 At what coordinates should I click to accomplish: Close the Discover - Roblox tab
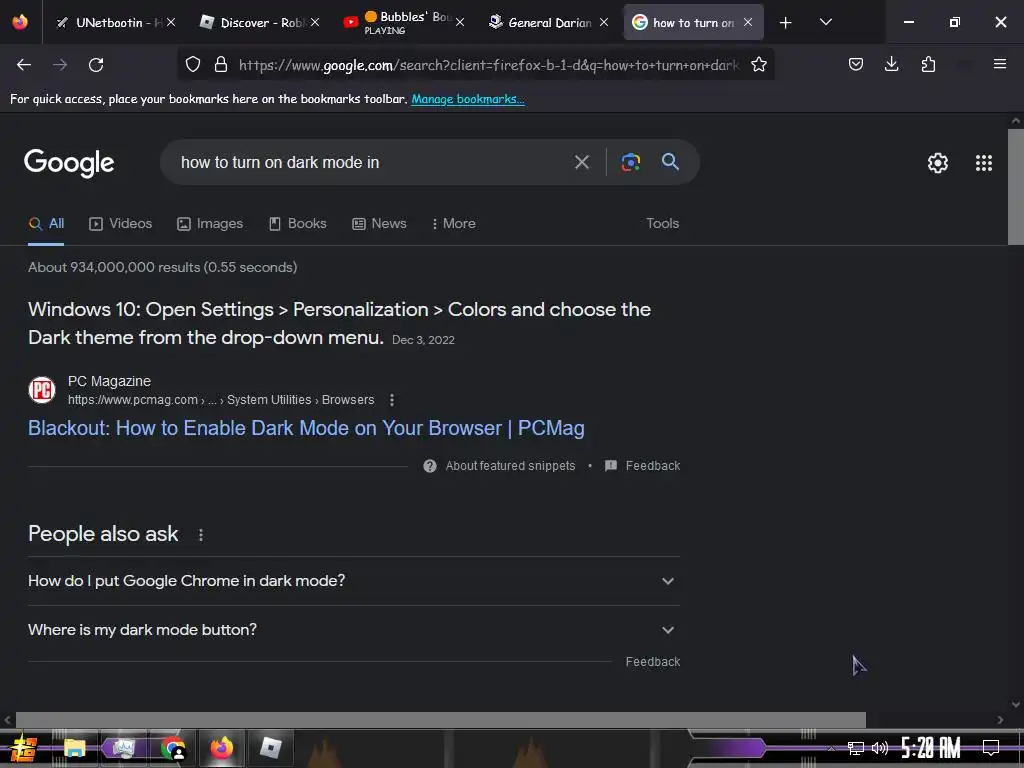point(315,22)
